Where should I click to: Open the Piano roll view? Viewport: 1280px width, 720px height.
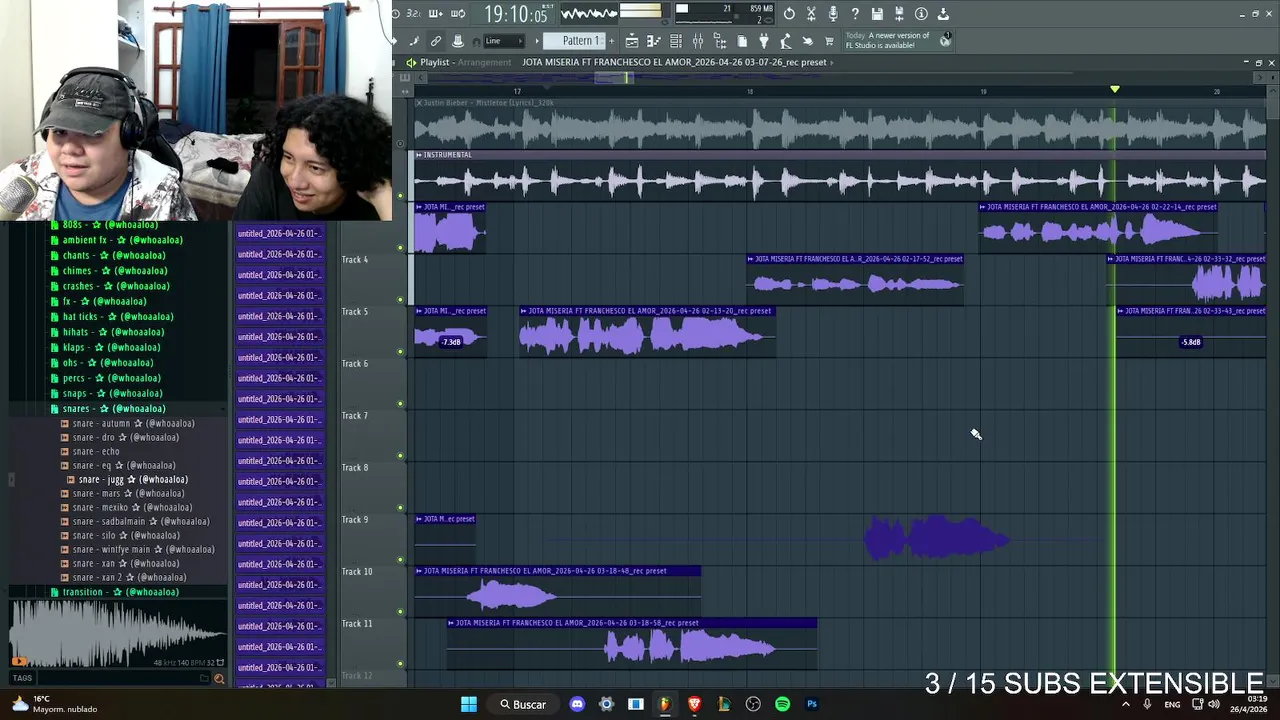point(654,41)
